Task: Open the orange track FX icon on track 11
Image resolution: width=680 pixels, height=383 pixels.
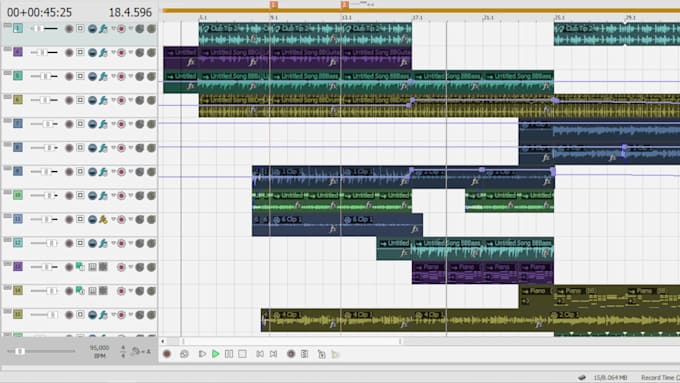Action: [103, 219]
